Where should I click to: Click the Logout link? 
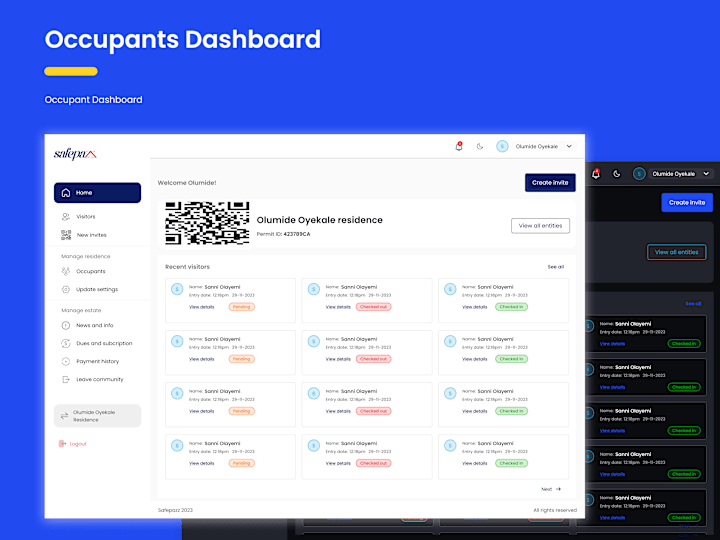(73, 444)
